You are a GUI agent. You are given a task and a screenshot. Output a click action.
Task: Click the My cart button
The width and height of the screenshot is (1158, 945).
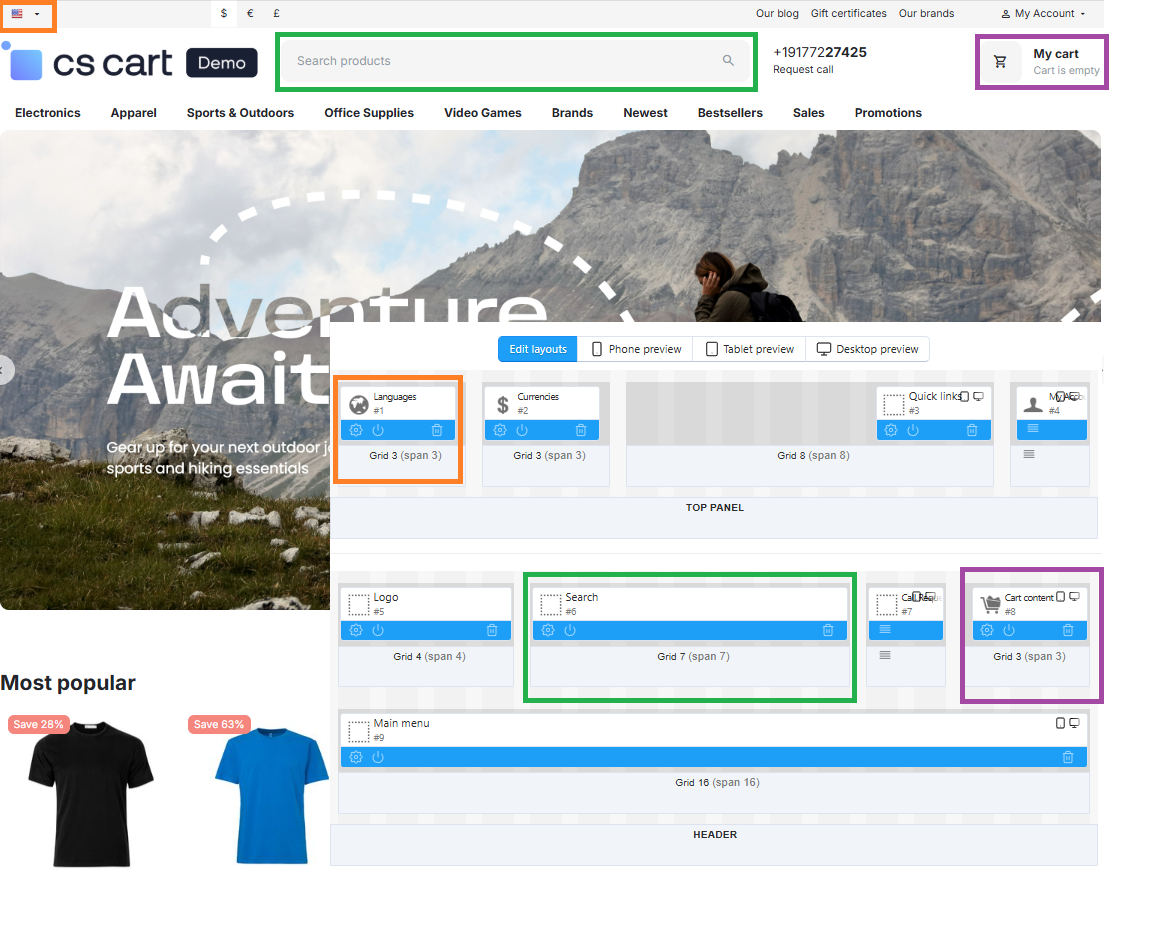point(1042,62)
